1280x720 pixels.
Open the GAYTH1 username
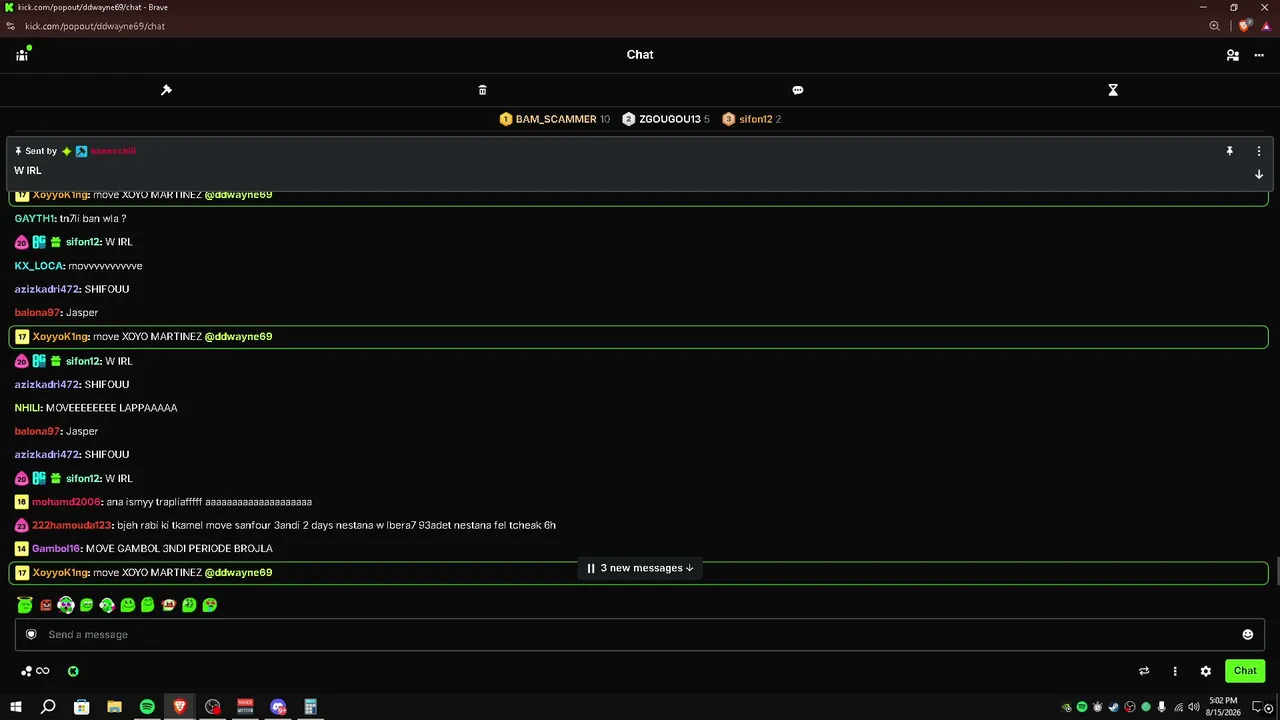coord(34,218)
